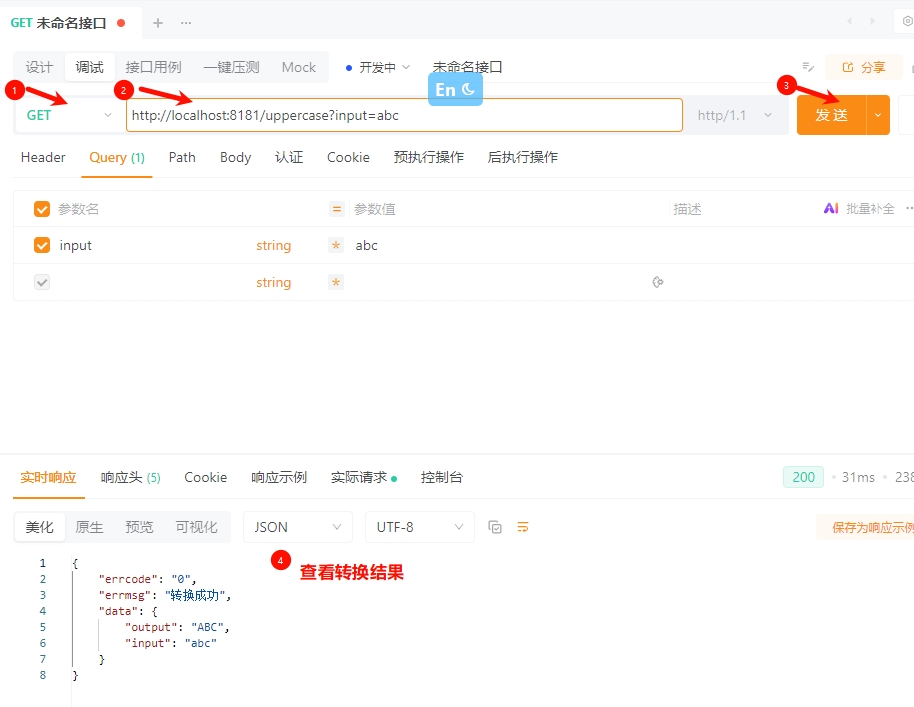Toggle the select-all checkbox beside 参数名

click(42, 209)
